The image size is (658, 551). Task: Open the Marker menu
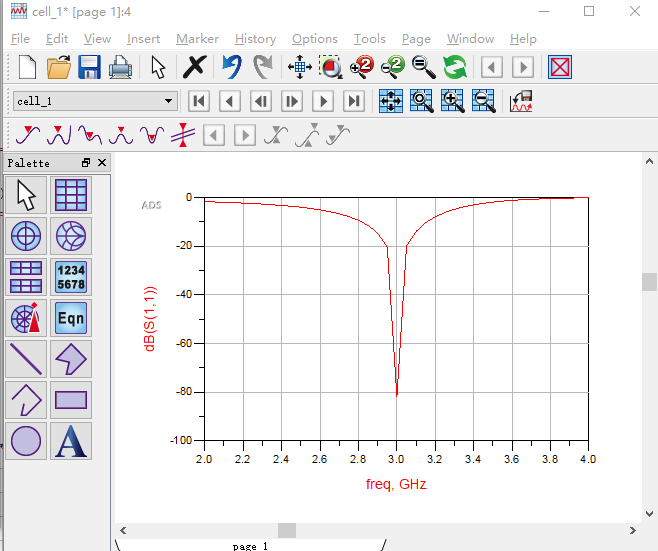point(197,39)
